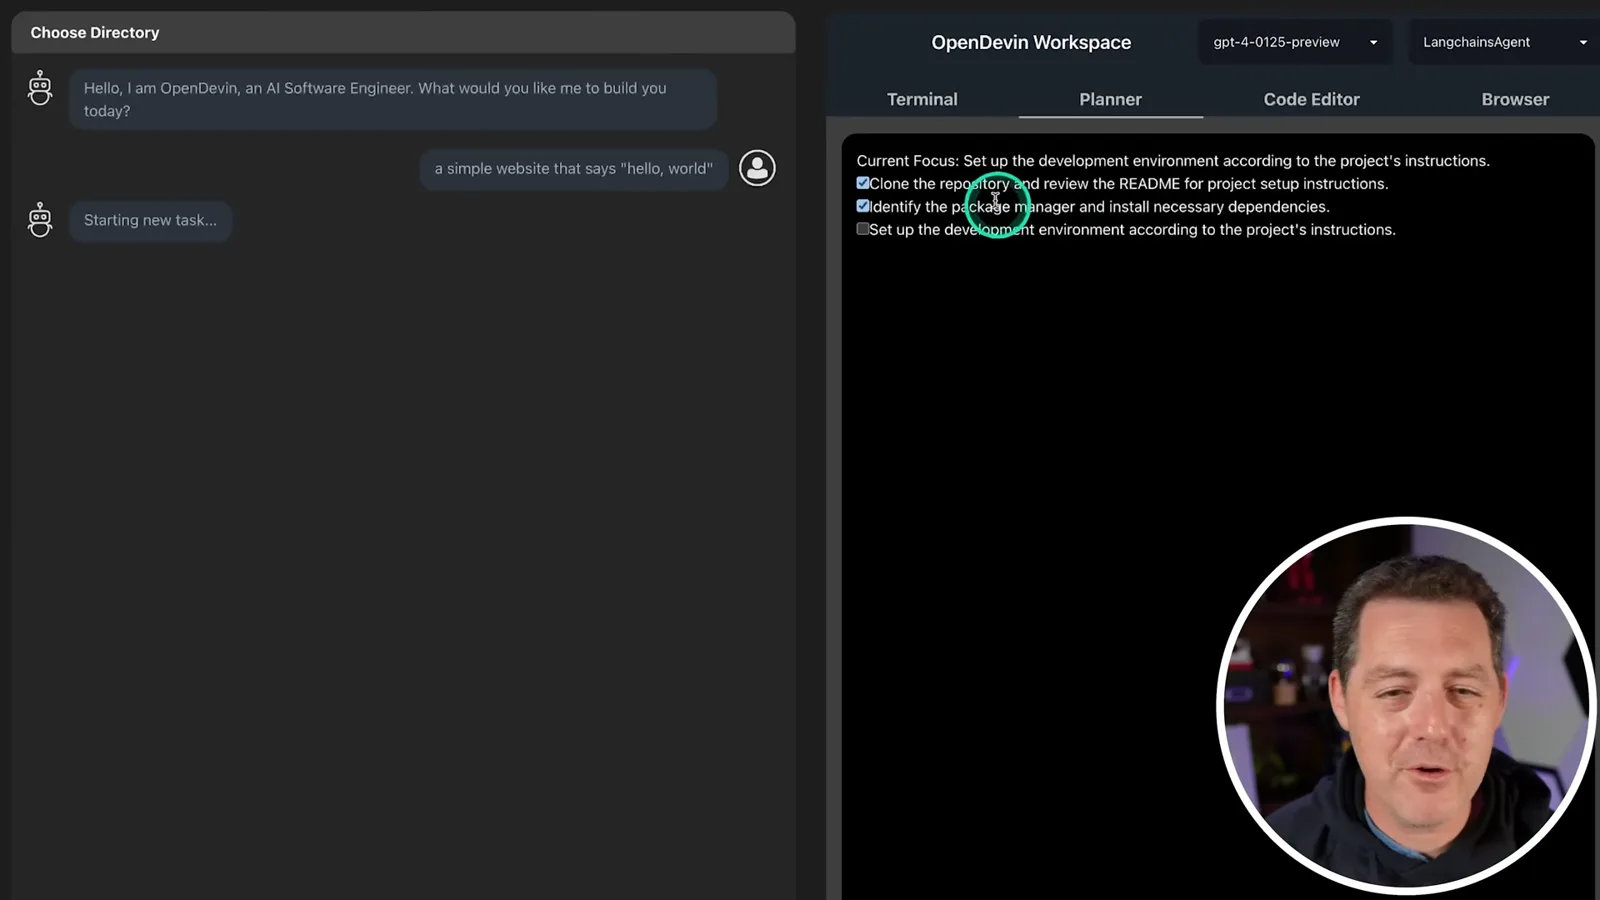1600x900 pixels.
Task: Click the robot avatar next to Starting new task
Action: click(x=40, y=220)
